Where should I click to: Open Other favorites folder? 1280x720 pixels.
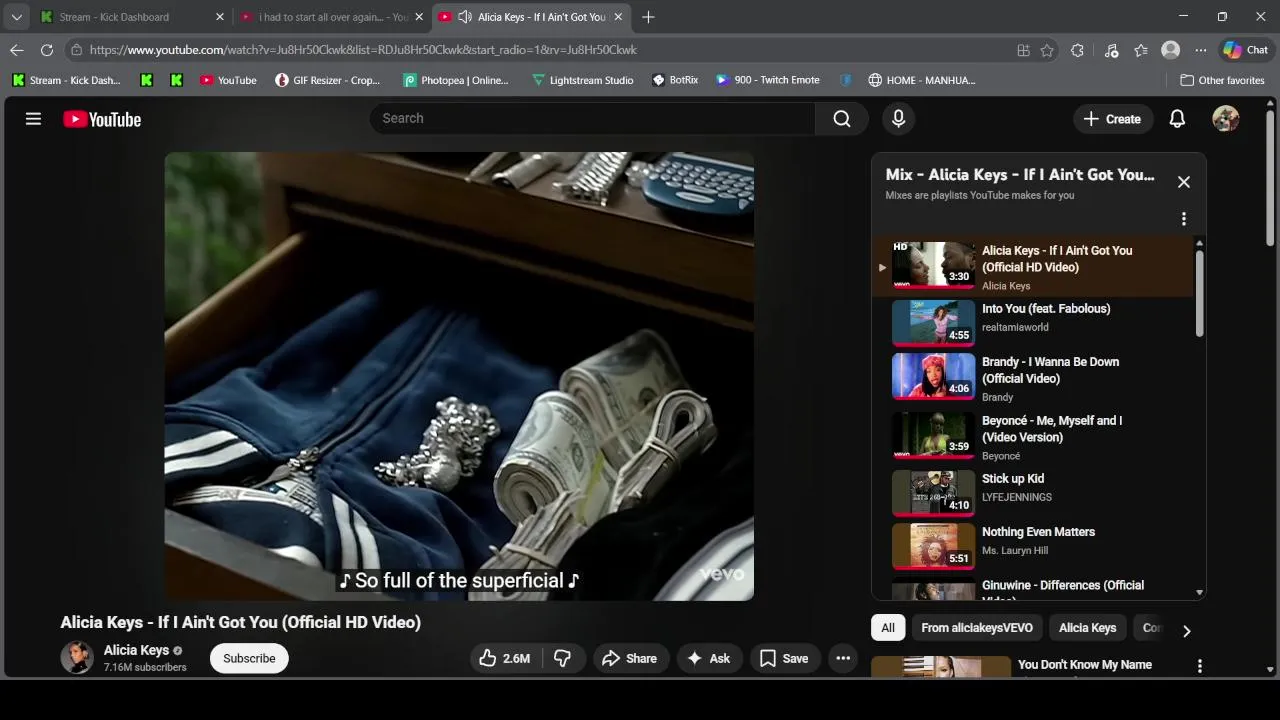point(1222,80)
